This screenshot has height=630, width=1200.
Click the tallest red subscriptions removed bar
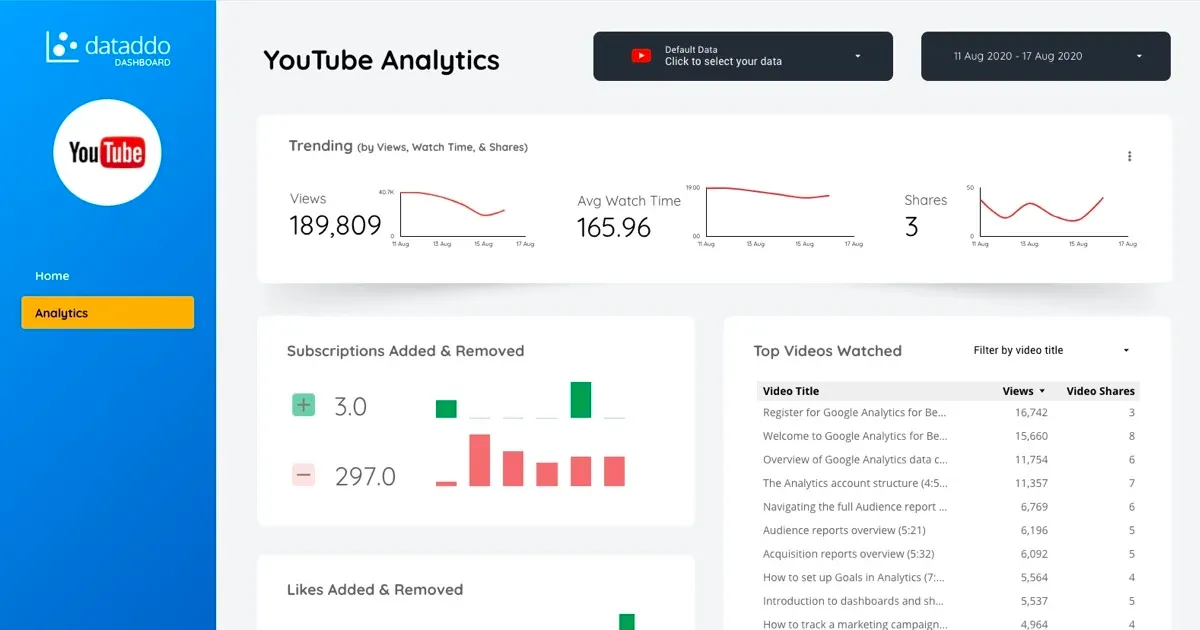click(480, 460)
